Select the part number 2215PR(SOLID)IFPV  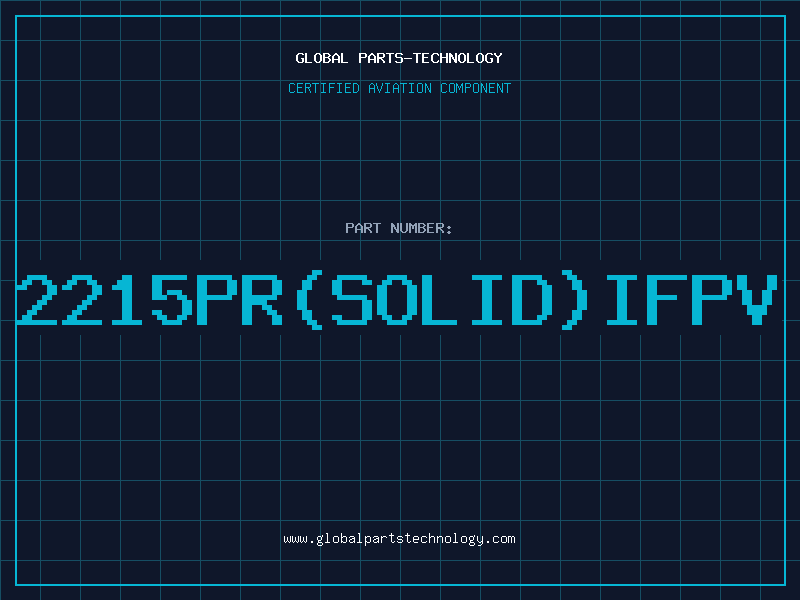(x=397, y=299)
